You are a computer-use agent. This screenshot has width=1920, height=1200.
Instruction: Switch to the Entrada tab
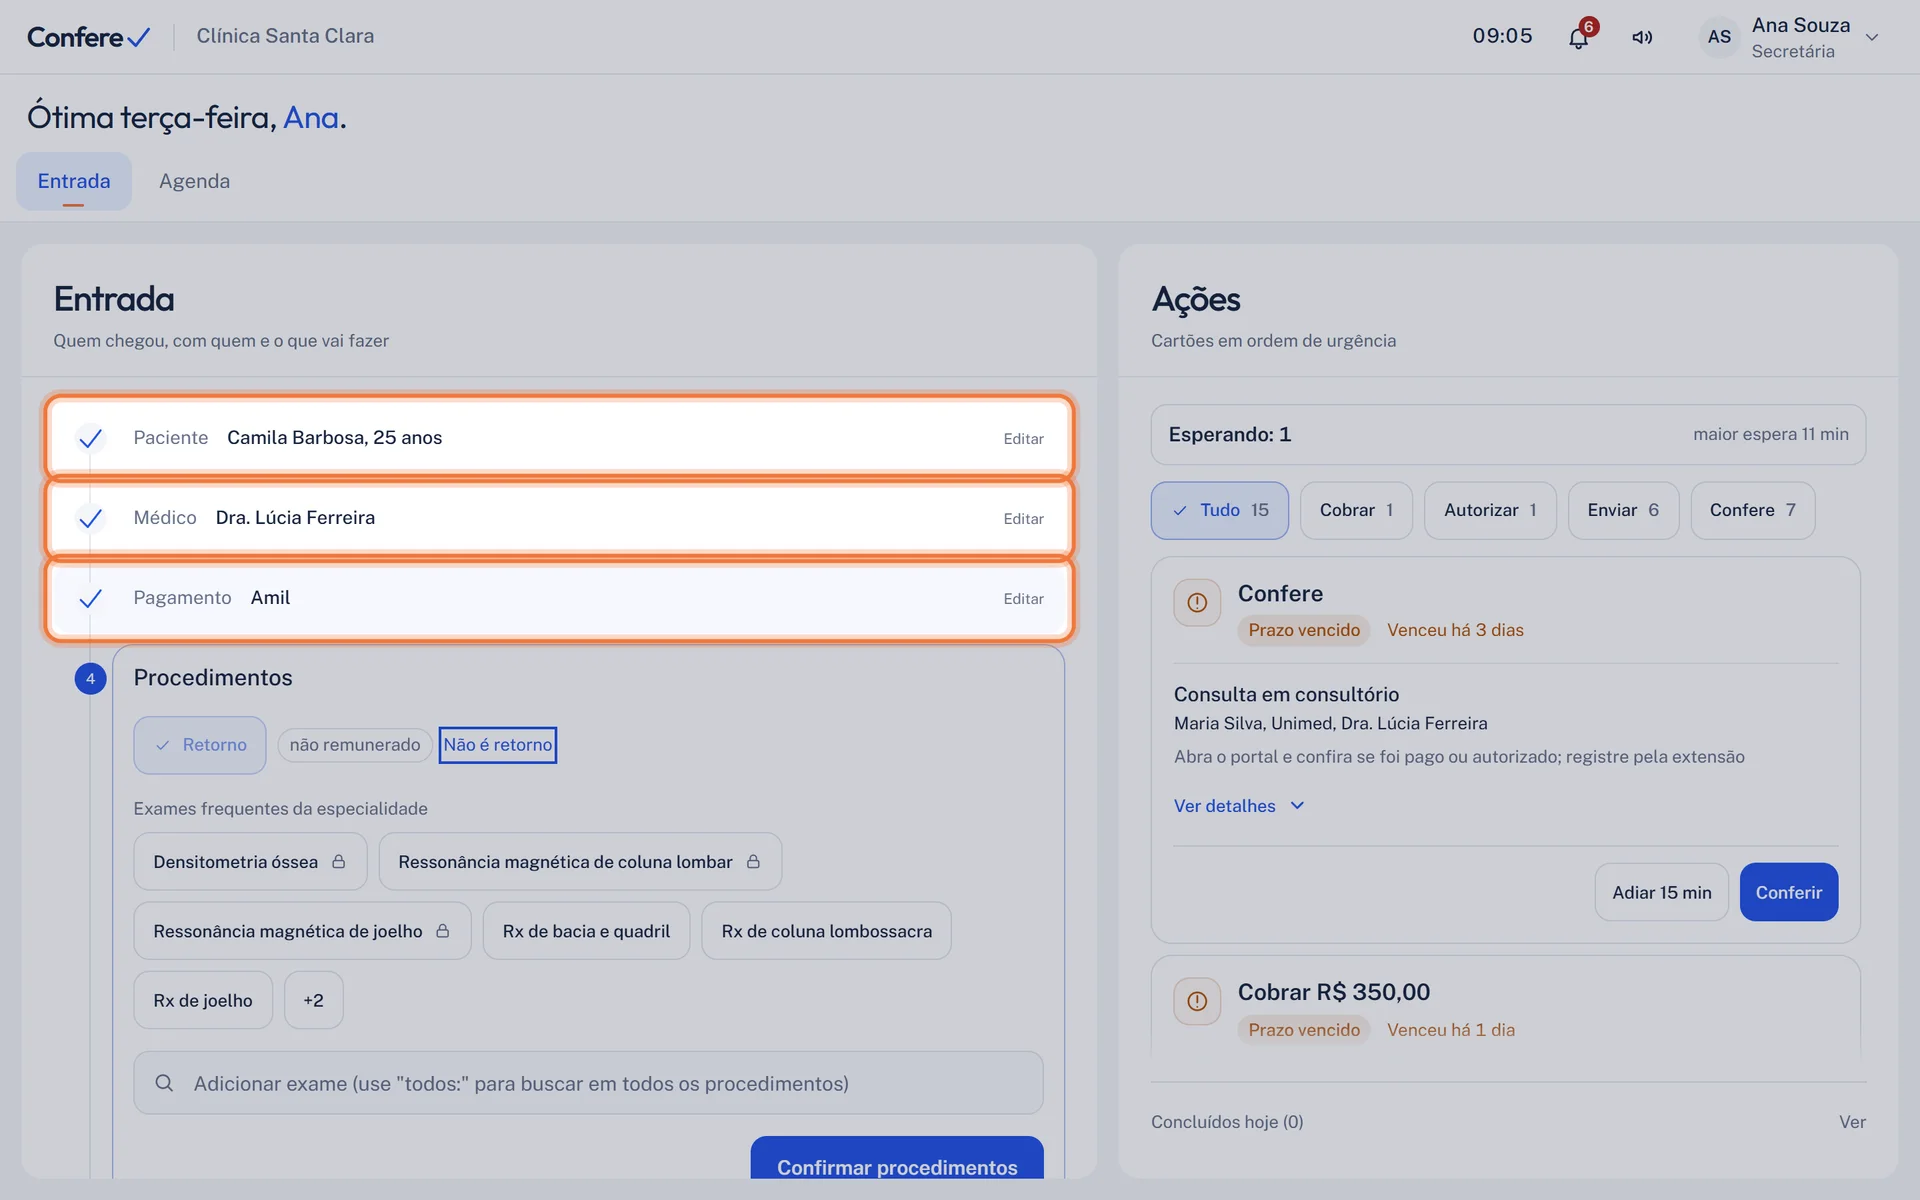click(74, 181)
